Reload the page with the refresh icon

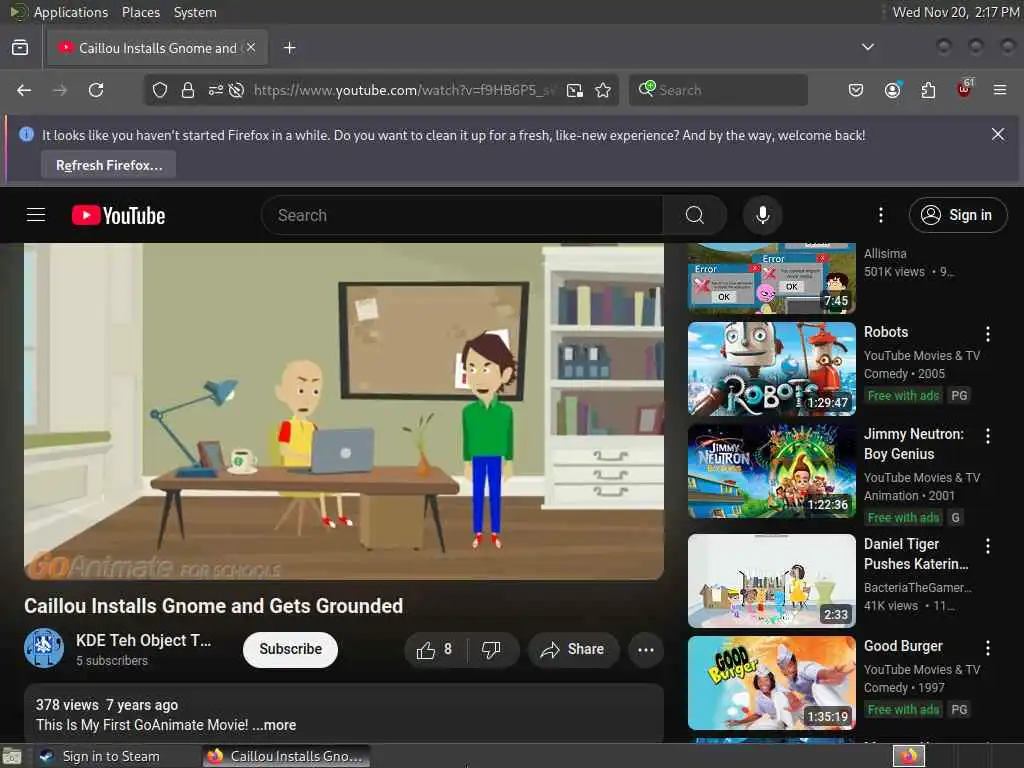point(96,90)
